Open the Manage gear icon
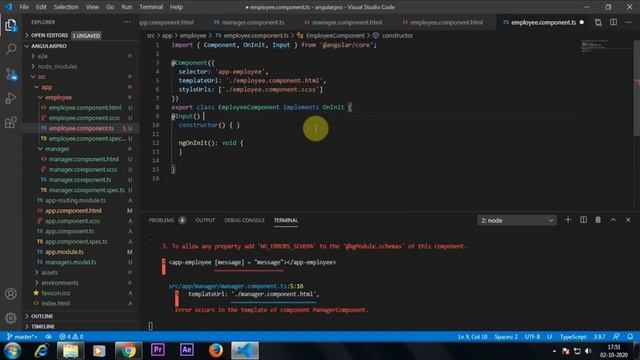 pos(11,318)
